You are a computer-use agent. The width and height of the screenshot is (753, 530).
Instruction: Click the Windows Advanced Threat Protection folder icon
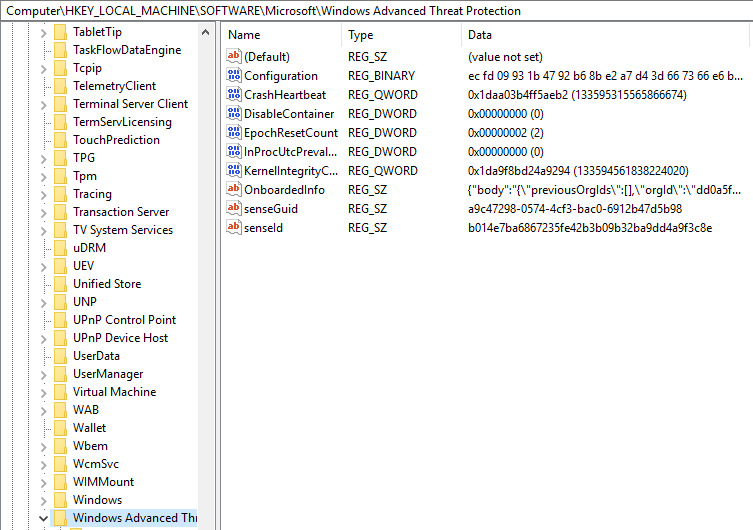pyautogui.click(x=61, y=518)
